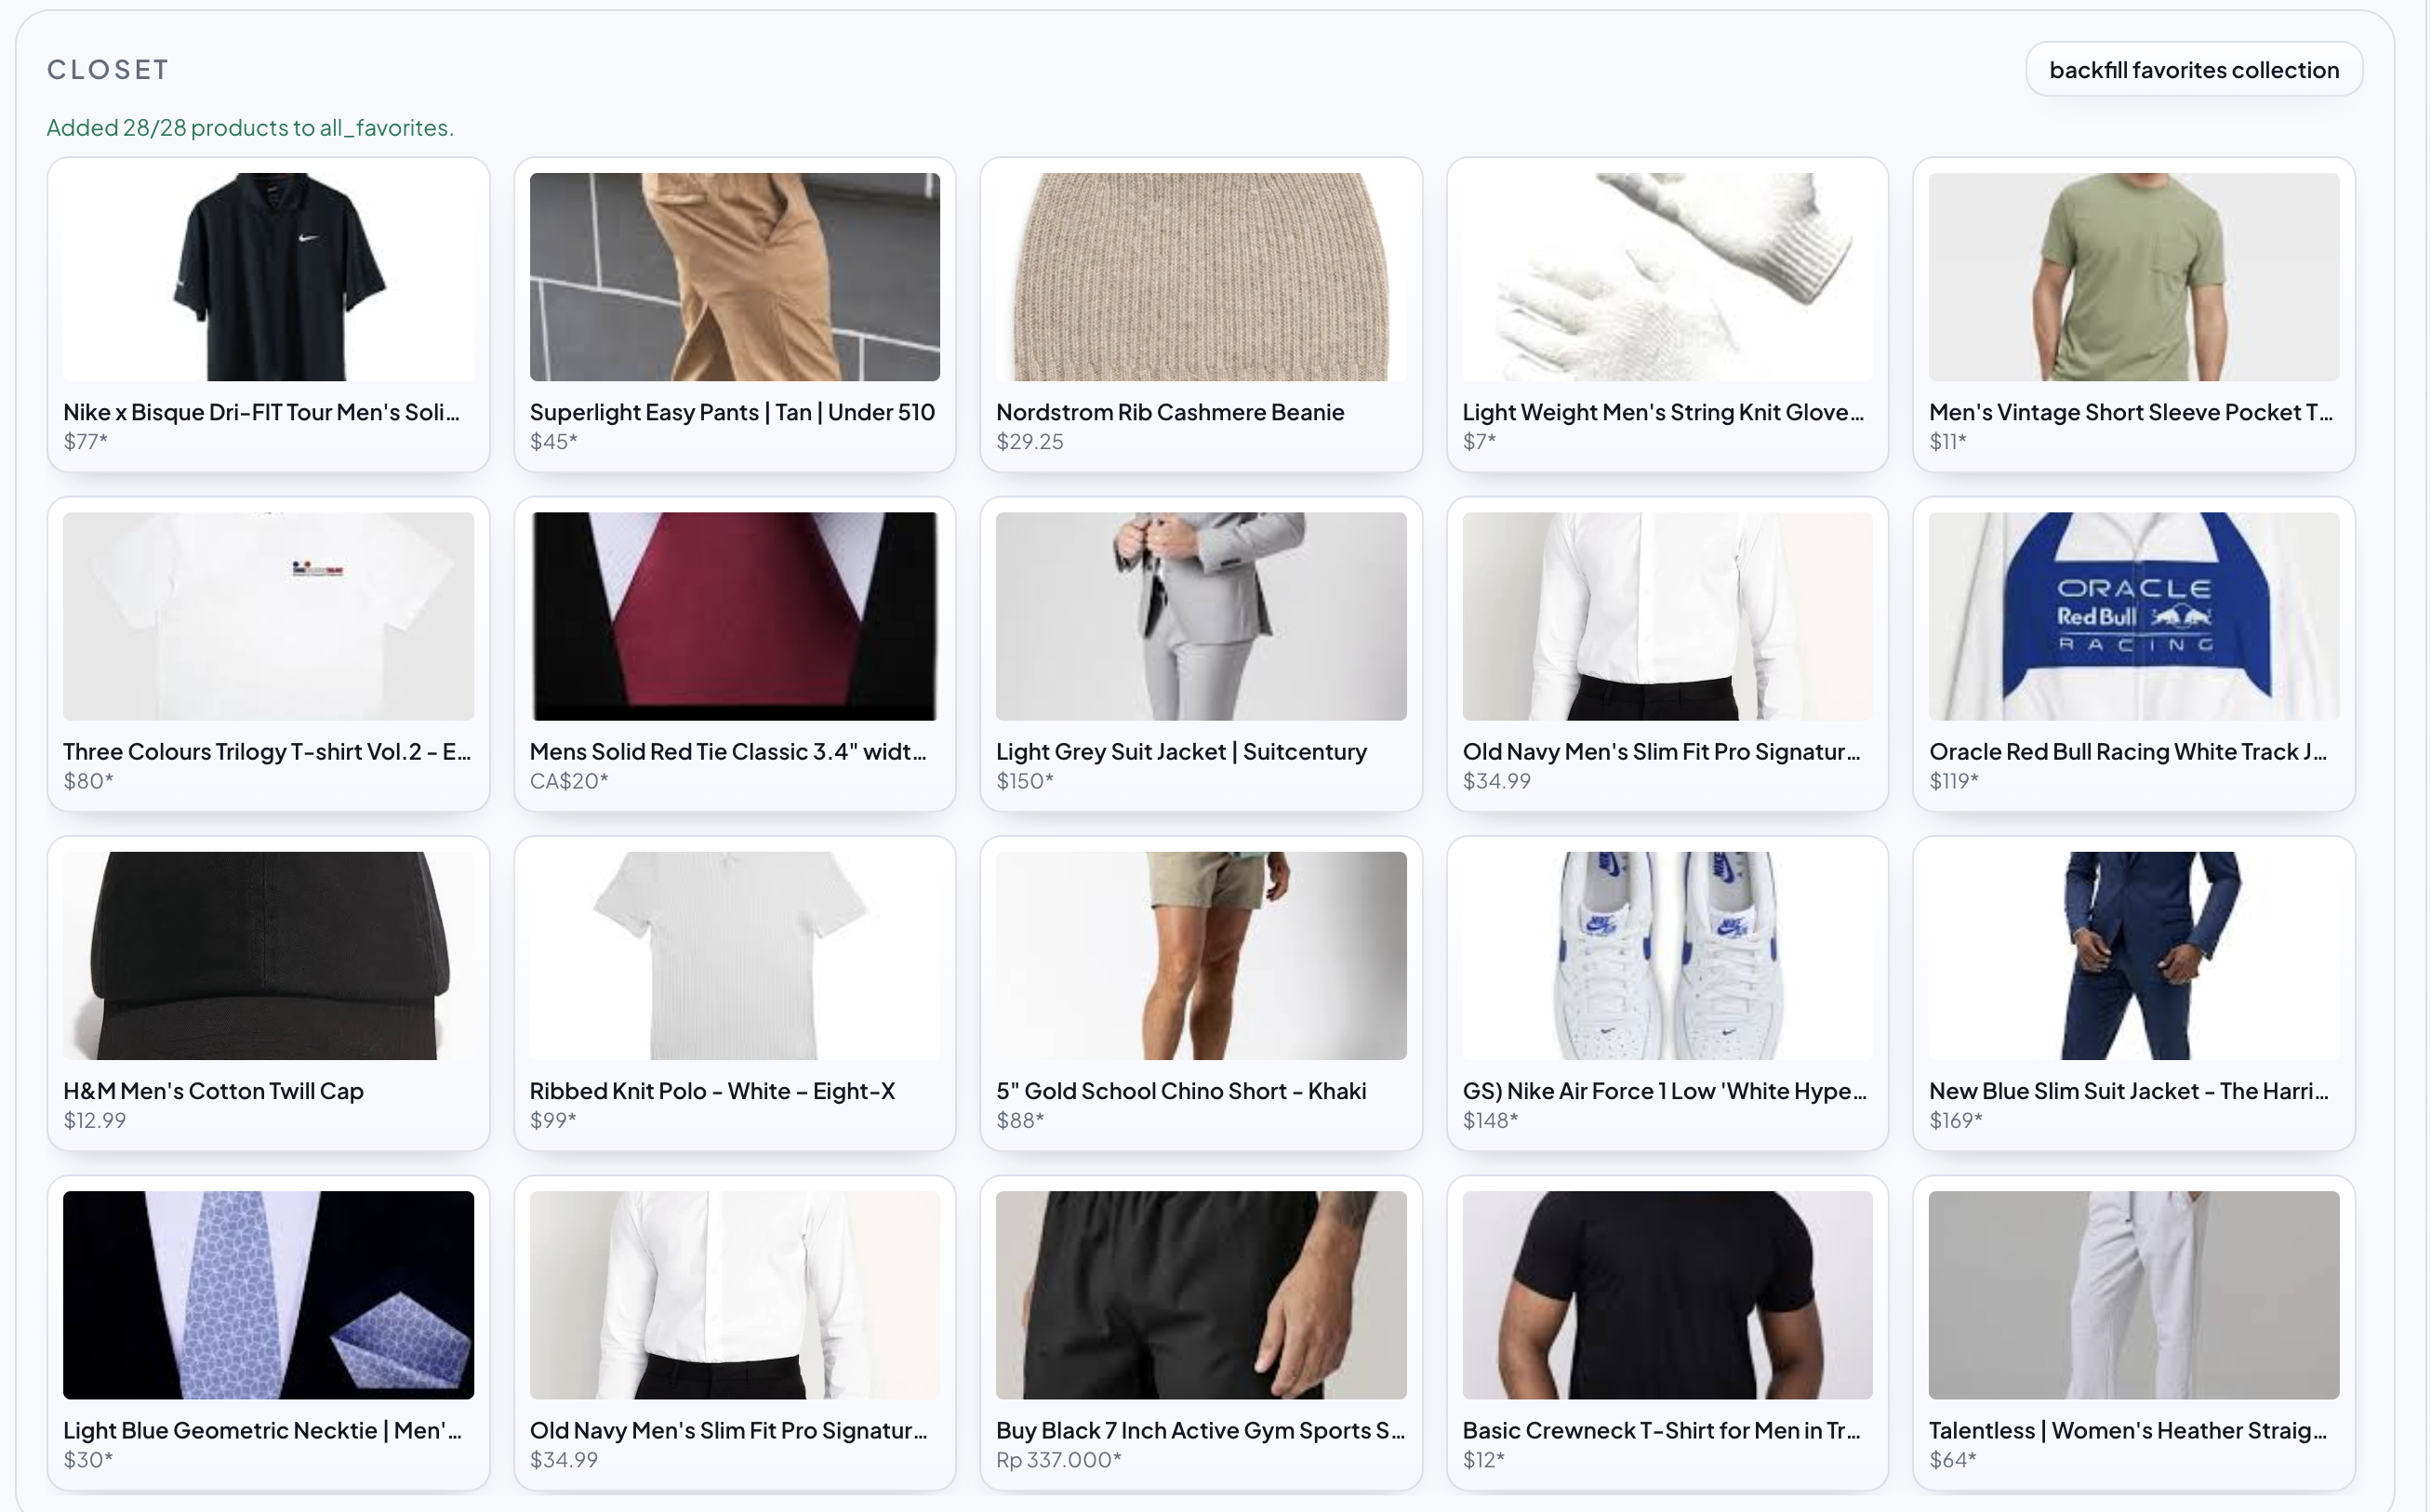This screenshot has width=2431, height=1512.
Task: Select New Blue Slim Suit Jacket image
Action: click(x=2133, y=955)
